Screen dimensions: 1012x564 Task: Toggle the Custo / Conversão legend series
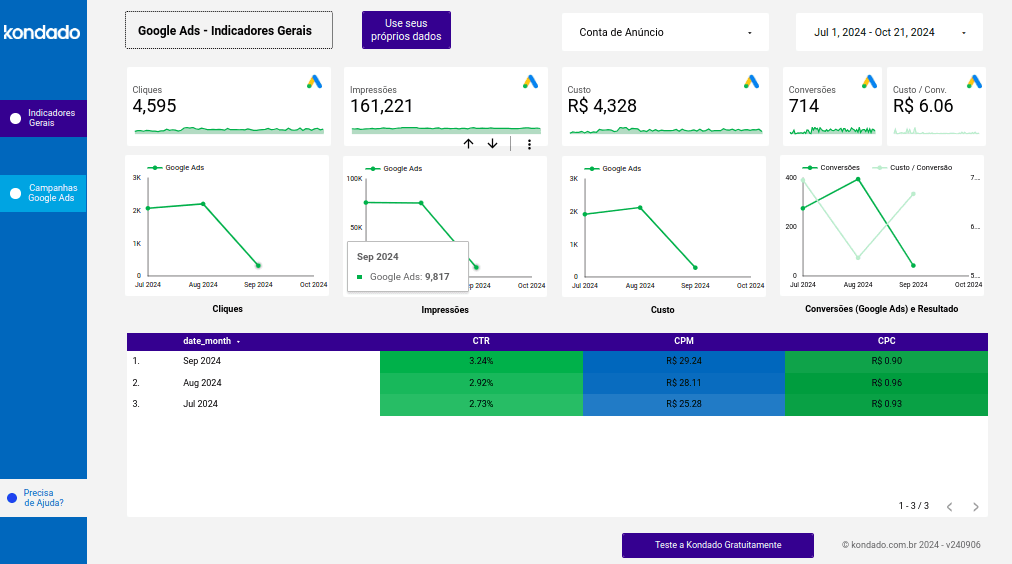tap(913, 168)
